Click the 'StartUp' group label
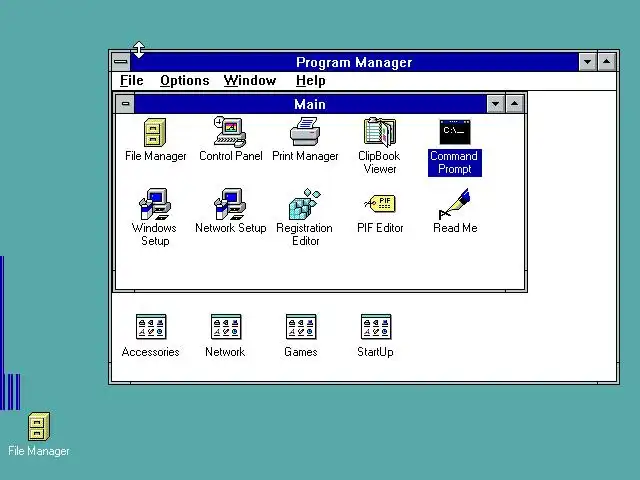This screenshot has height=480, width=640. (x=376, y=352)
